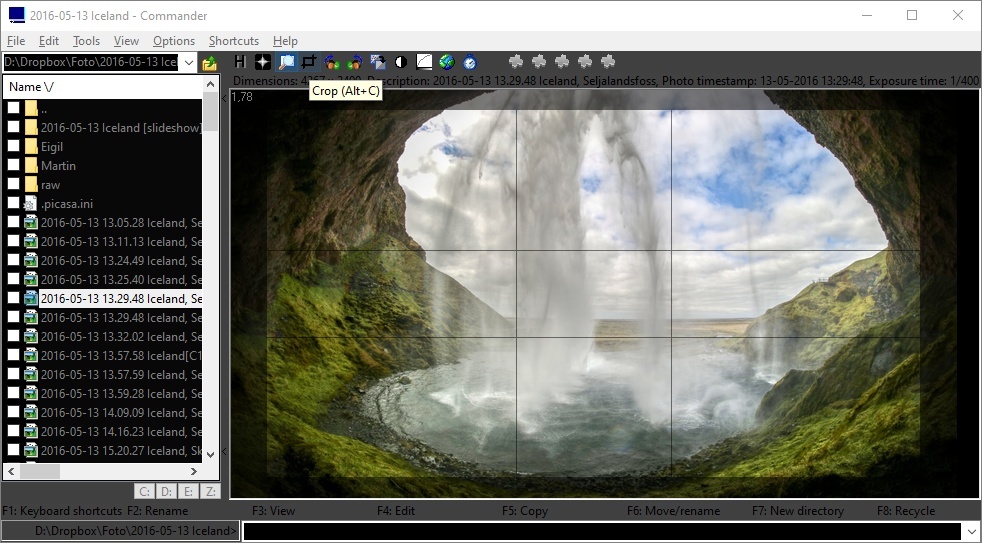The width and height of the screenshot is (982, 543).
Task: Click scroll-right arrow of file list
Action: (x=194, y=471)
